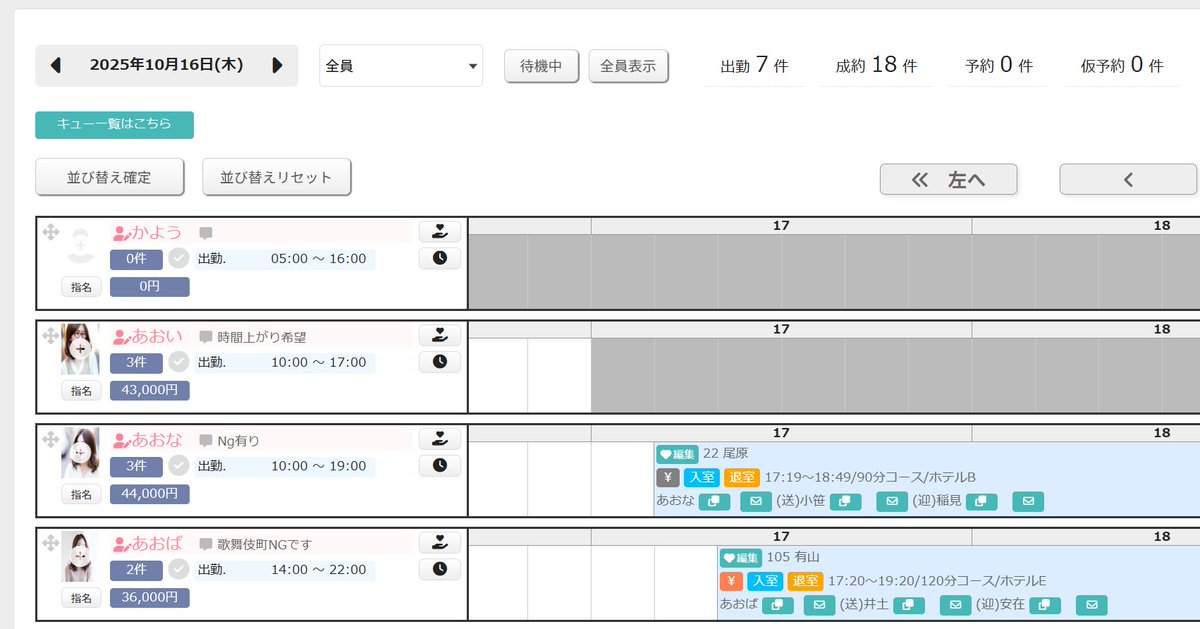Click copy icon next to あおな
This screenshot has height=629, width=1200.
click(x=714, y=502)
